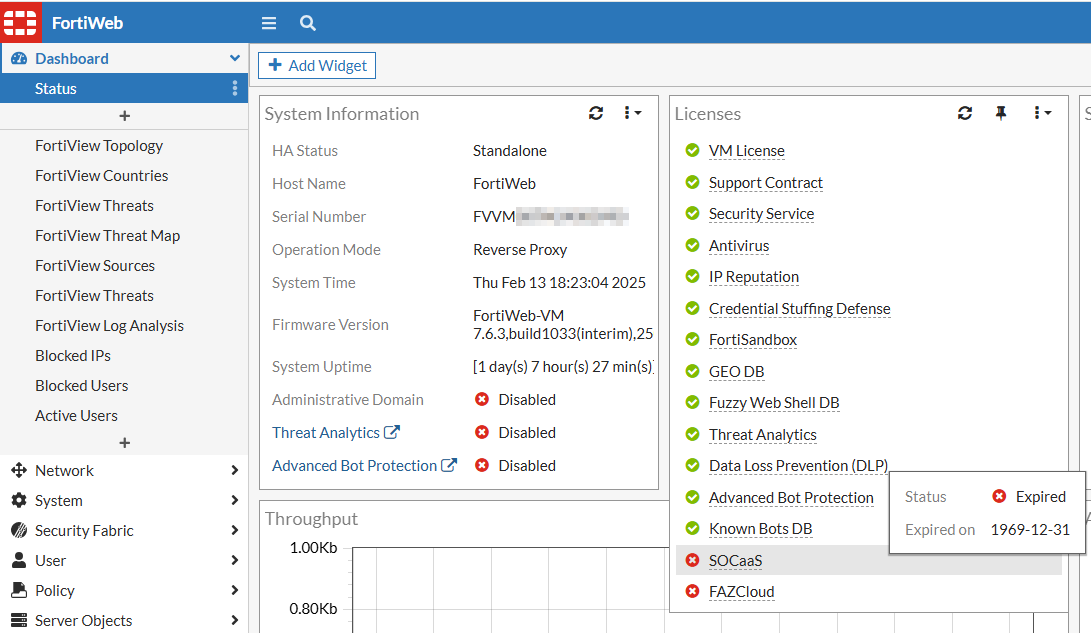Open the search magnifier icon
This screenshot has height=633, width=1091.
tap(308, 23)
